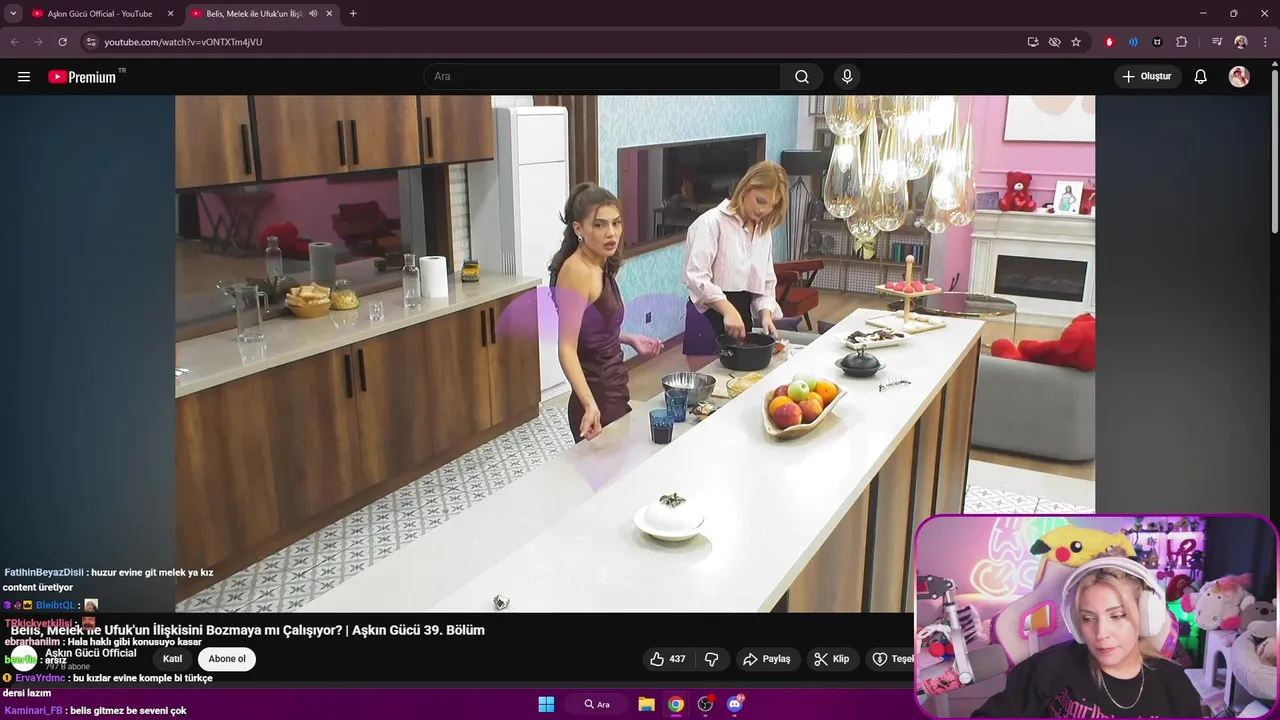Click the Katıl join button
The image size is (1280, 720).
pos(172,659)
